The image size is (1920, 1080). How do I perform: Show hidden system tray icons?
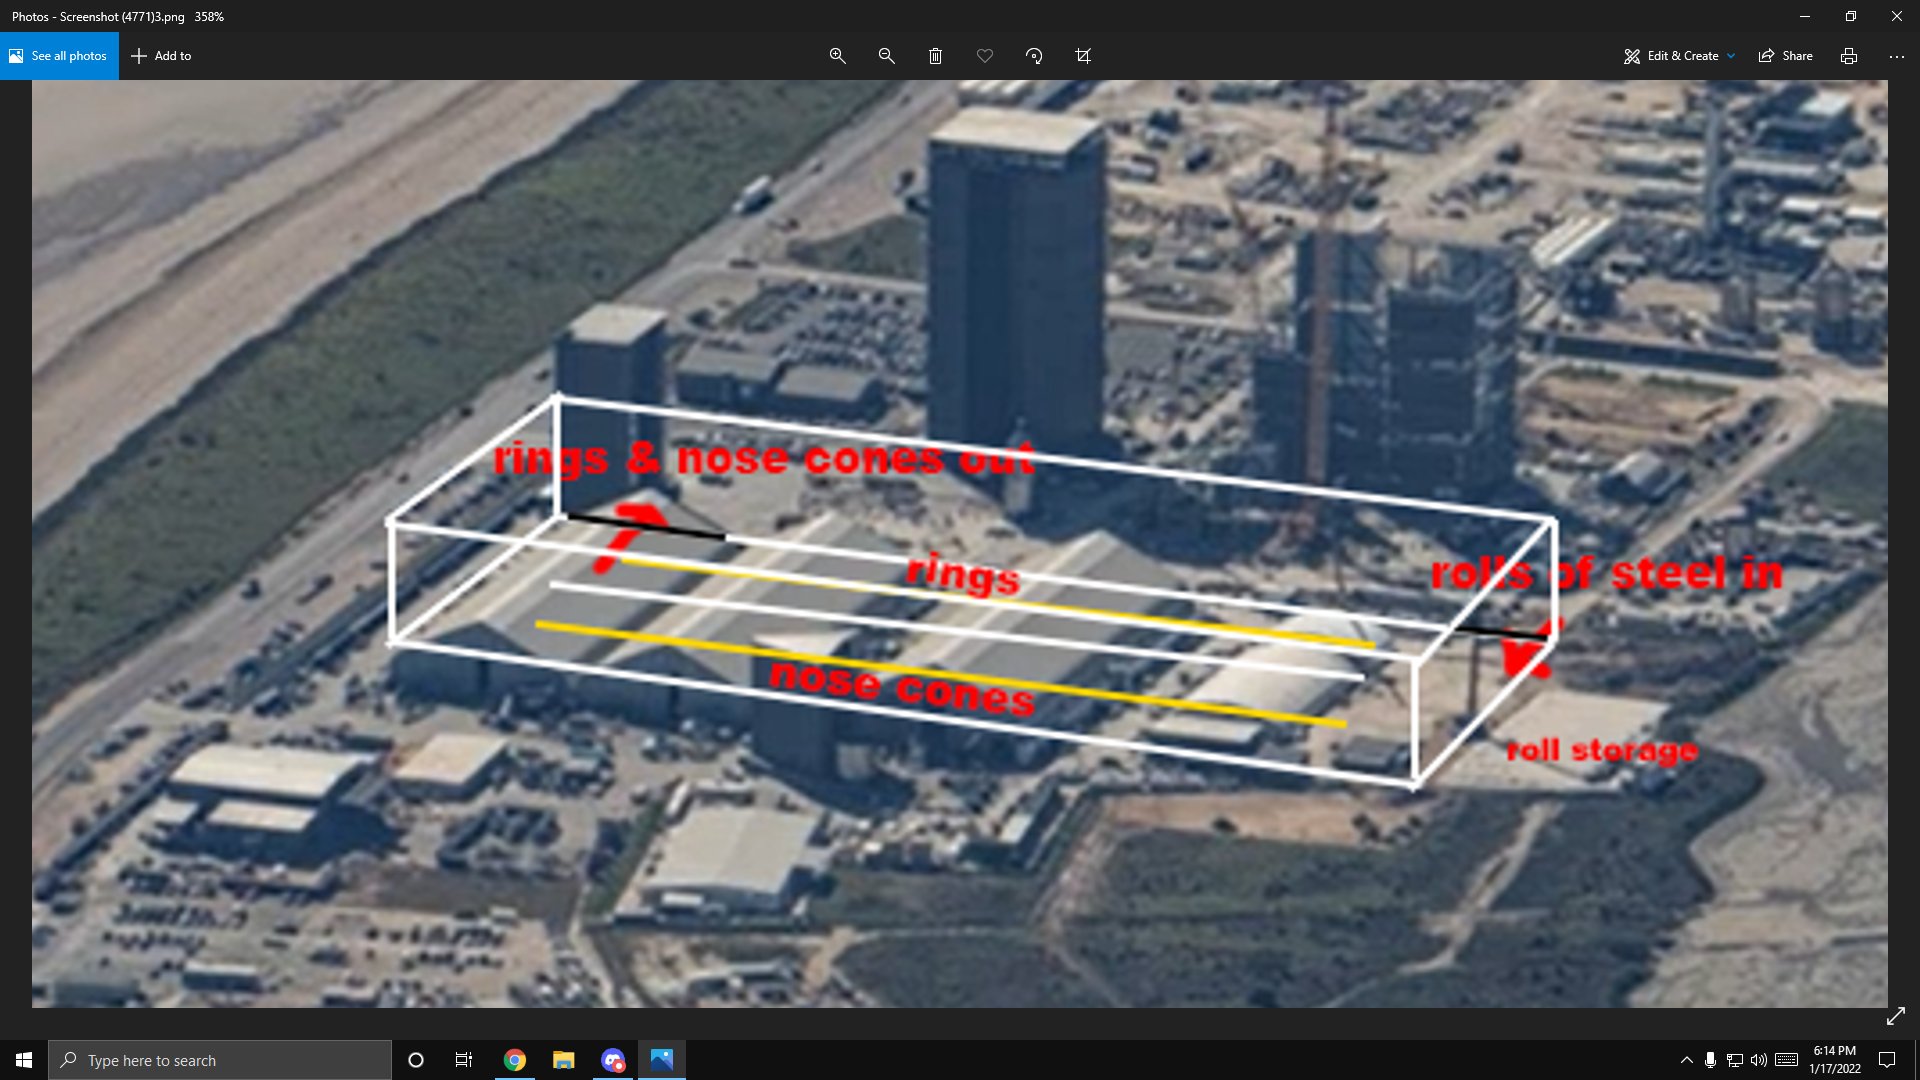point(1687,1060)
